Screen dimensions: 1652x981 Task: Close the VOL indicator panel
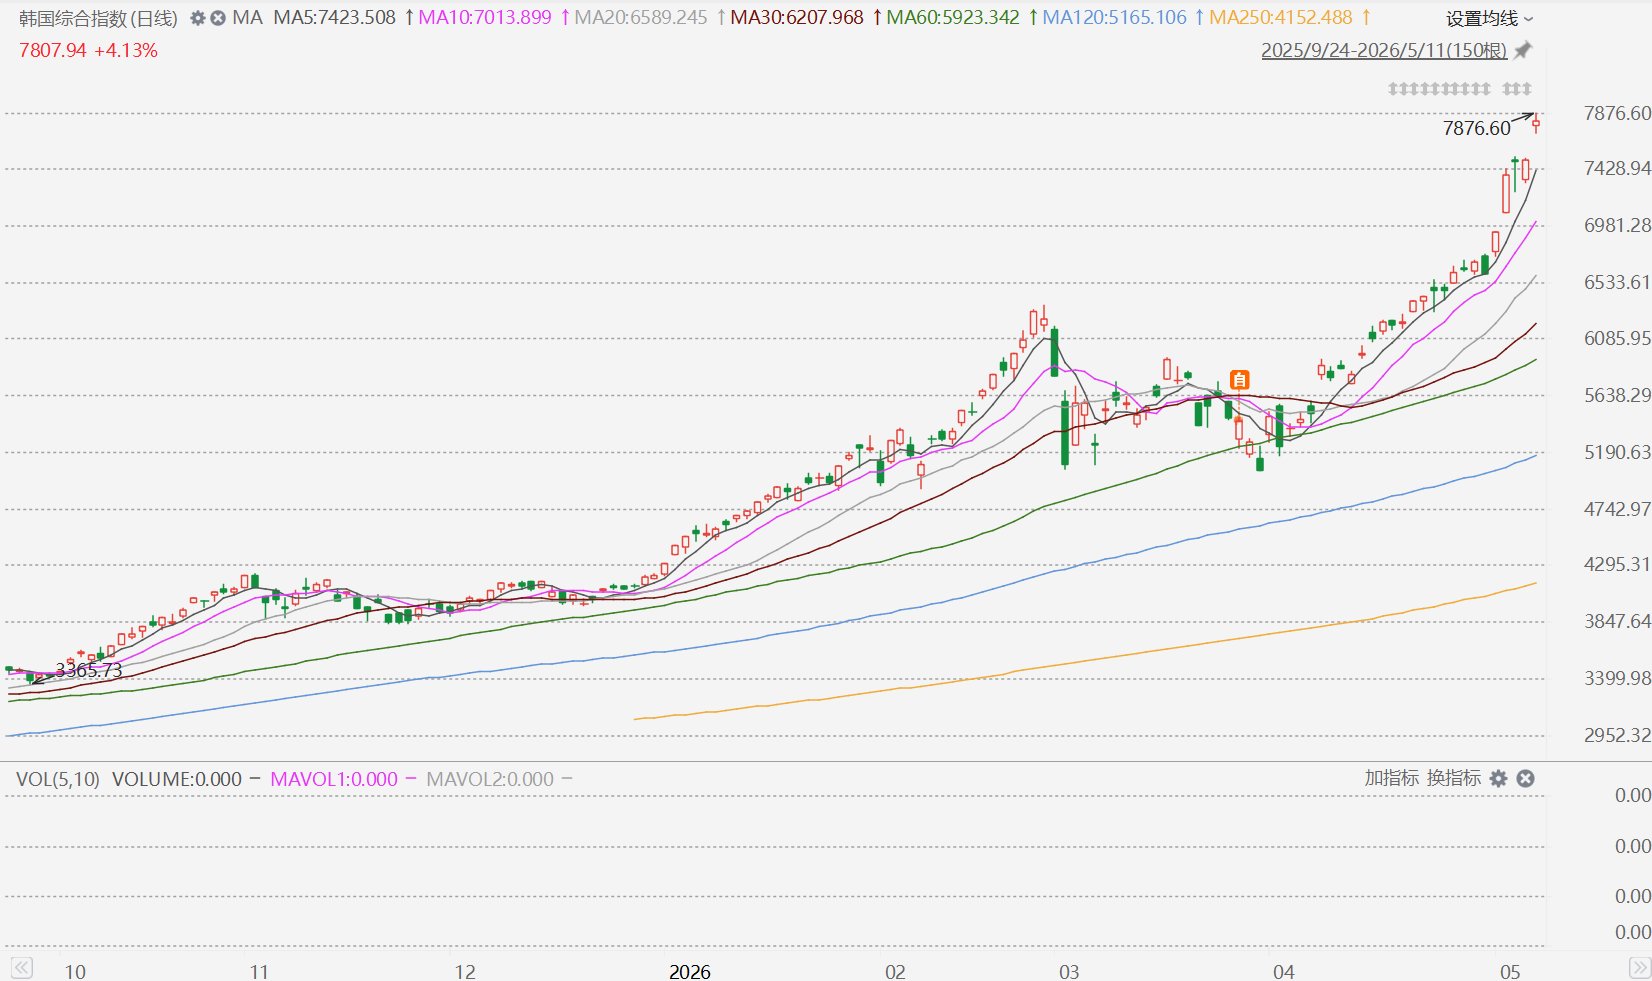click(x=1525, y=778)
